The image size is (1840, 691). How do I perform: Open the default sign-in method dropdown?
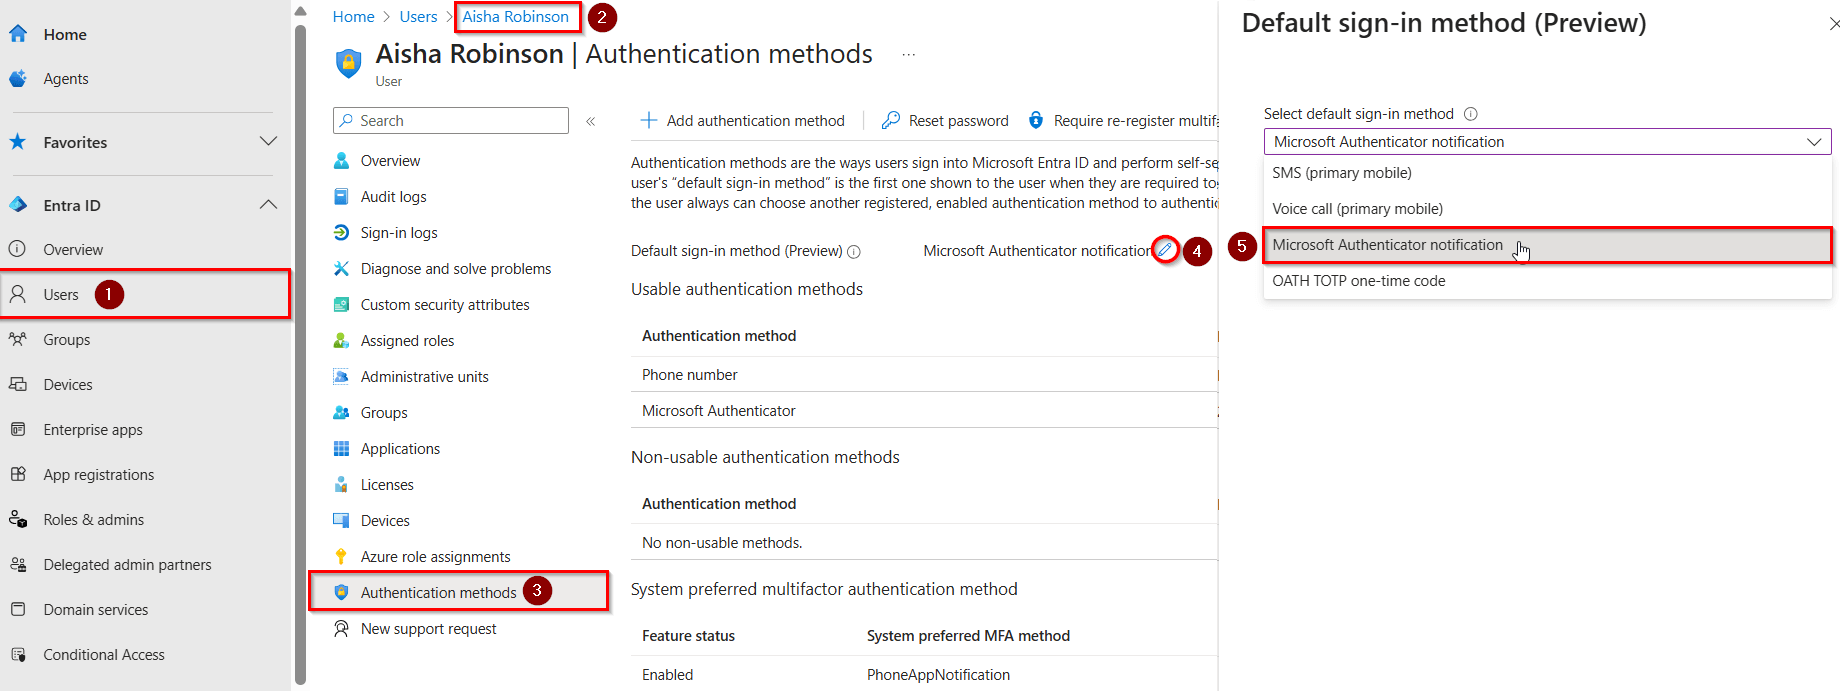(x=1546, y=141)
